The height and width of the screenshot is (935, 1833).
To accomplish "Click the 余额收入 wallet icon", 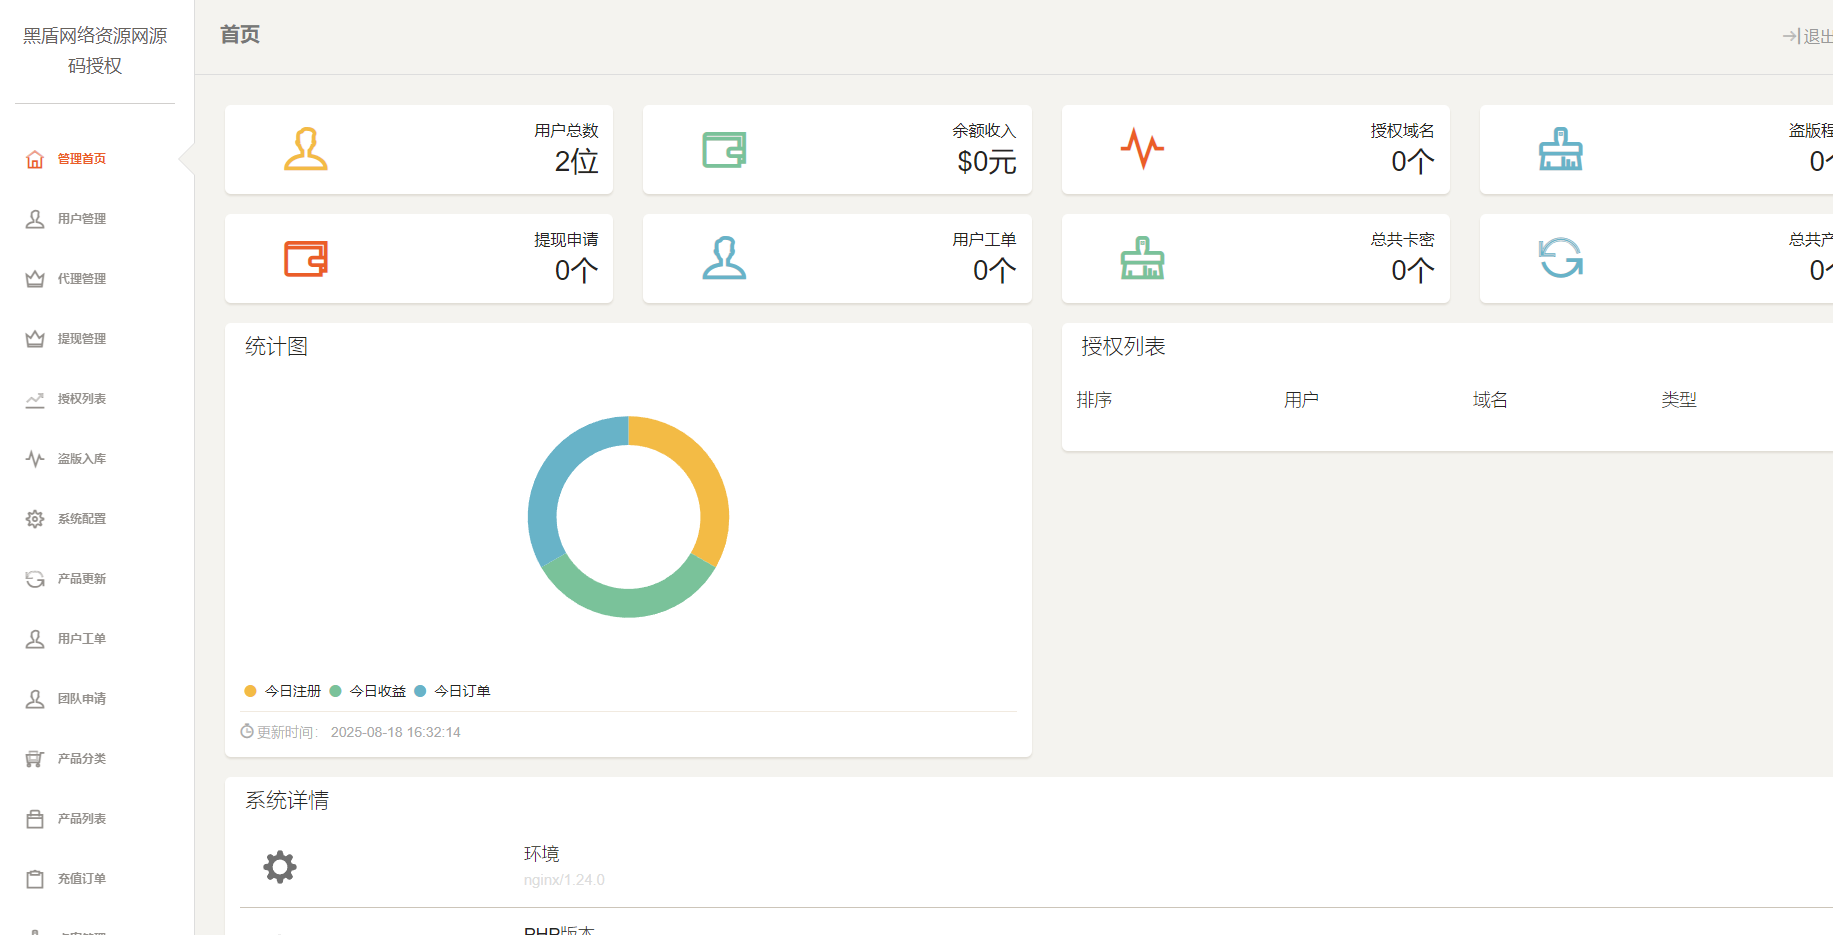I will click(724, 150).
